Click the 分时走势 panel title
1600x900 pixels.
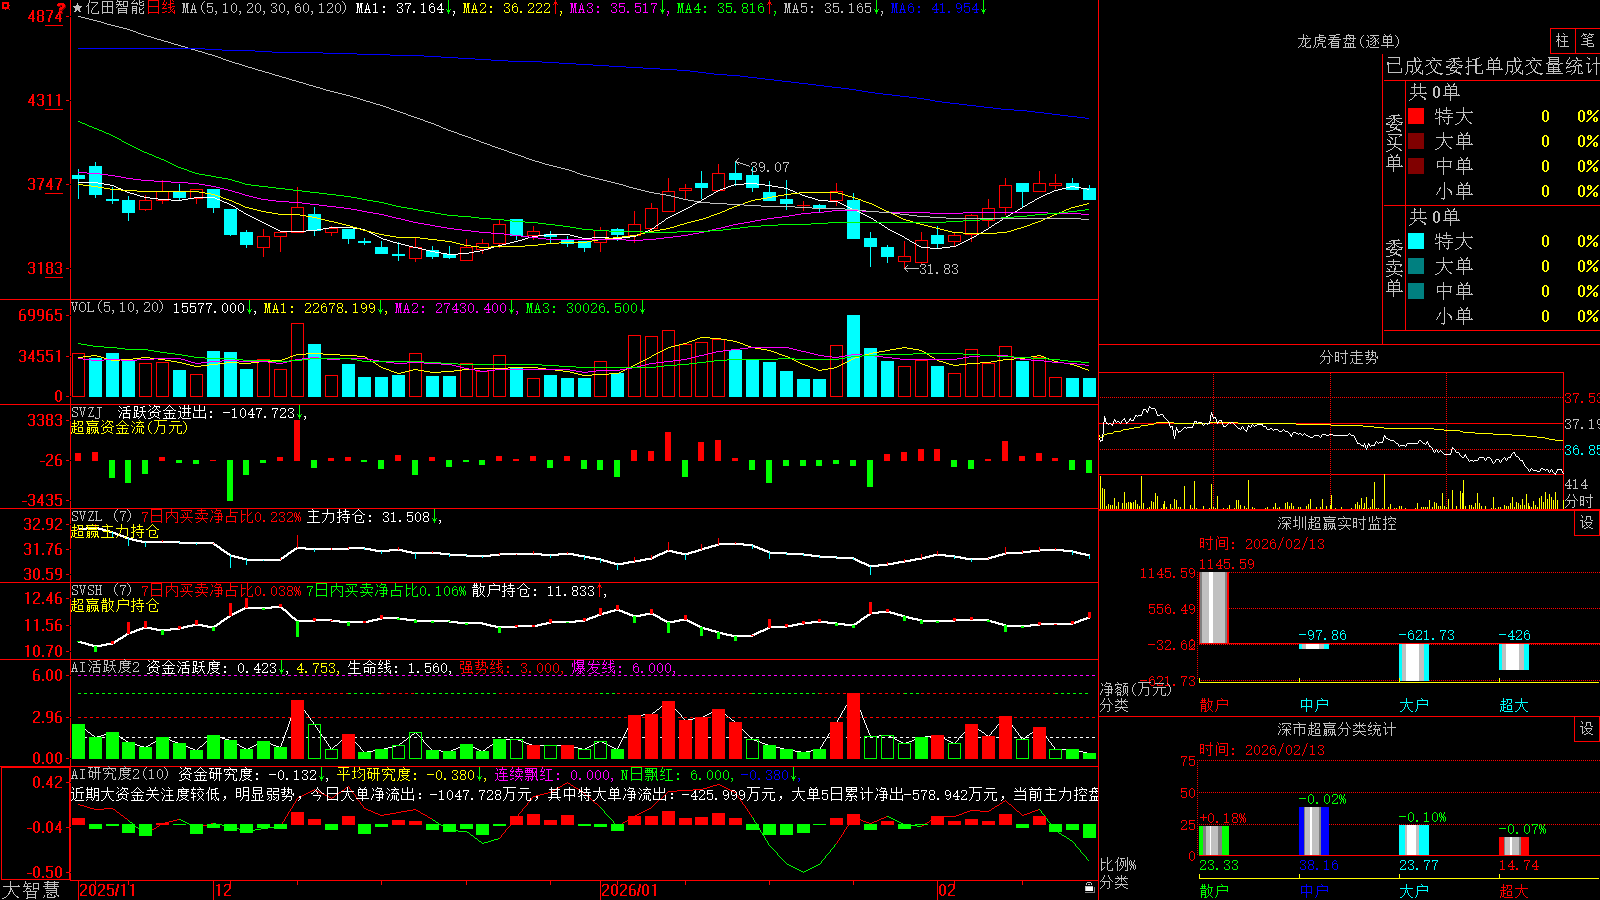[1348, 357]
